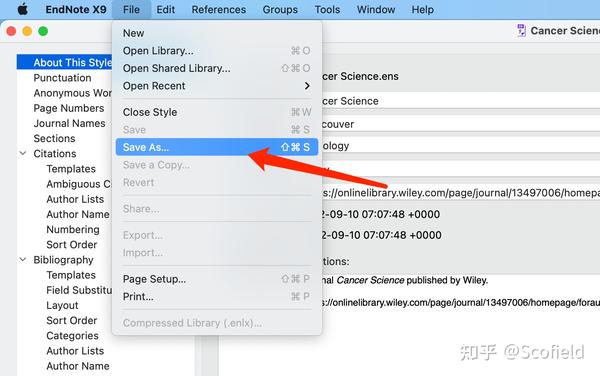Select Citations heading in sidebar

55,153
